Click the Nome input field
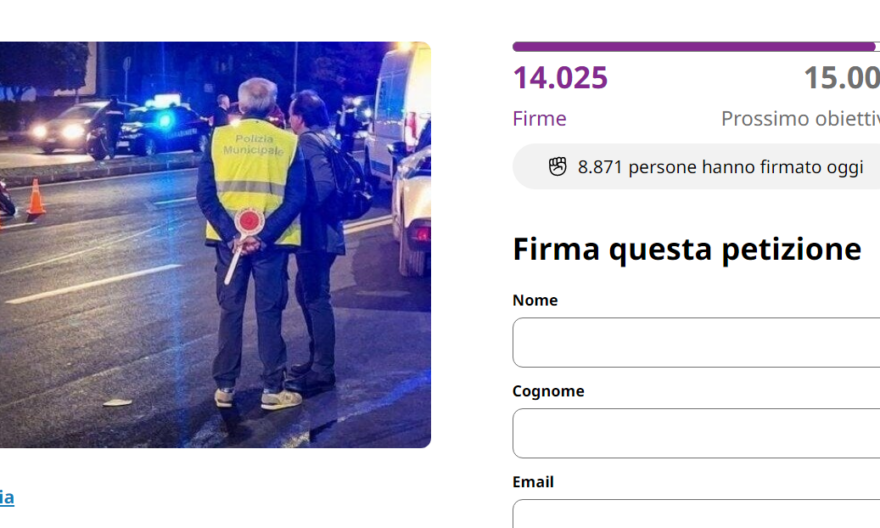The image size is (880, 528). coord(696,342)
